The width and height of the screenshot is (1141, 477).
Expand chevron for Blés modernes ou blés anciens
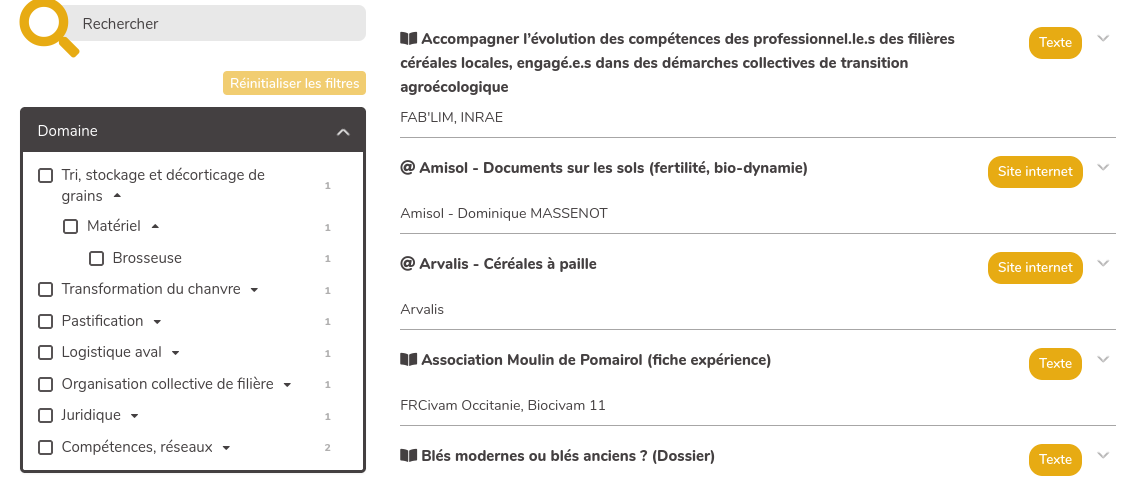click(x=1103, y=455)
